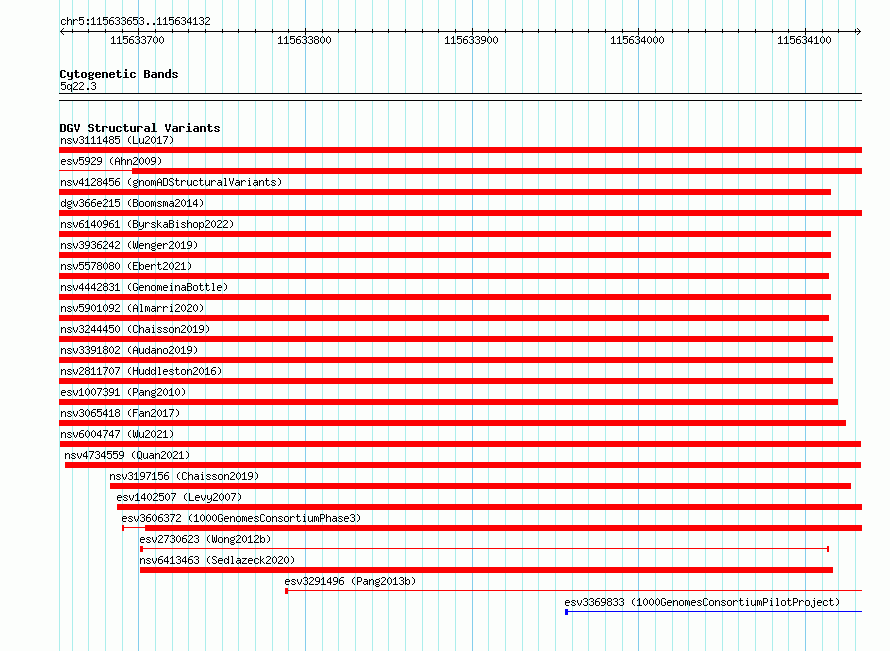Click the 5q22.3 cytogenetic band bar
This screenshot has height=651, width=890.
click(x=460, y=97)
